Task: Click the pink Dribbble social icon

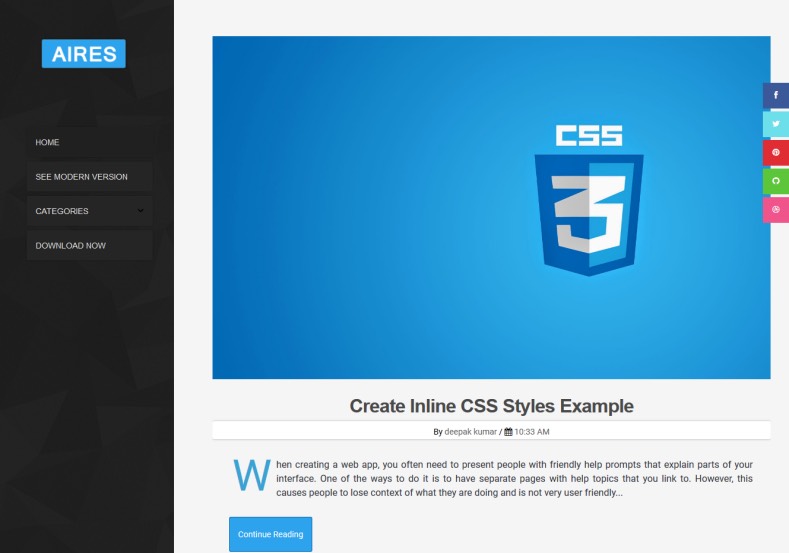Action: coord(776,209)
